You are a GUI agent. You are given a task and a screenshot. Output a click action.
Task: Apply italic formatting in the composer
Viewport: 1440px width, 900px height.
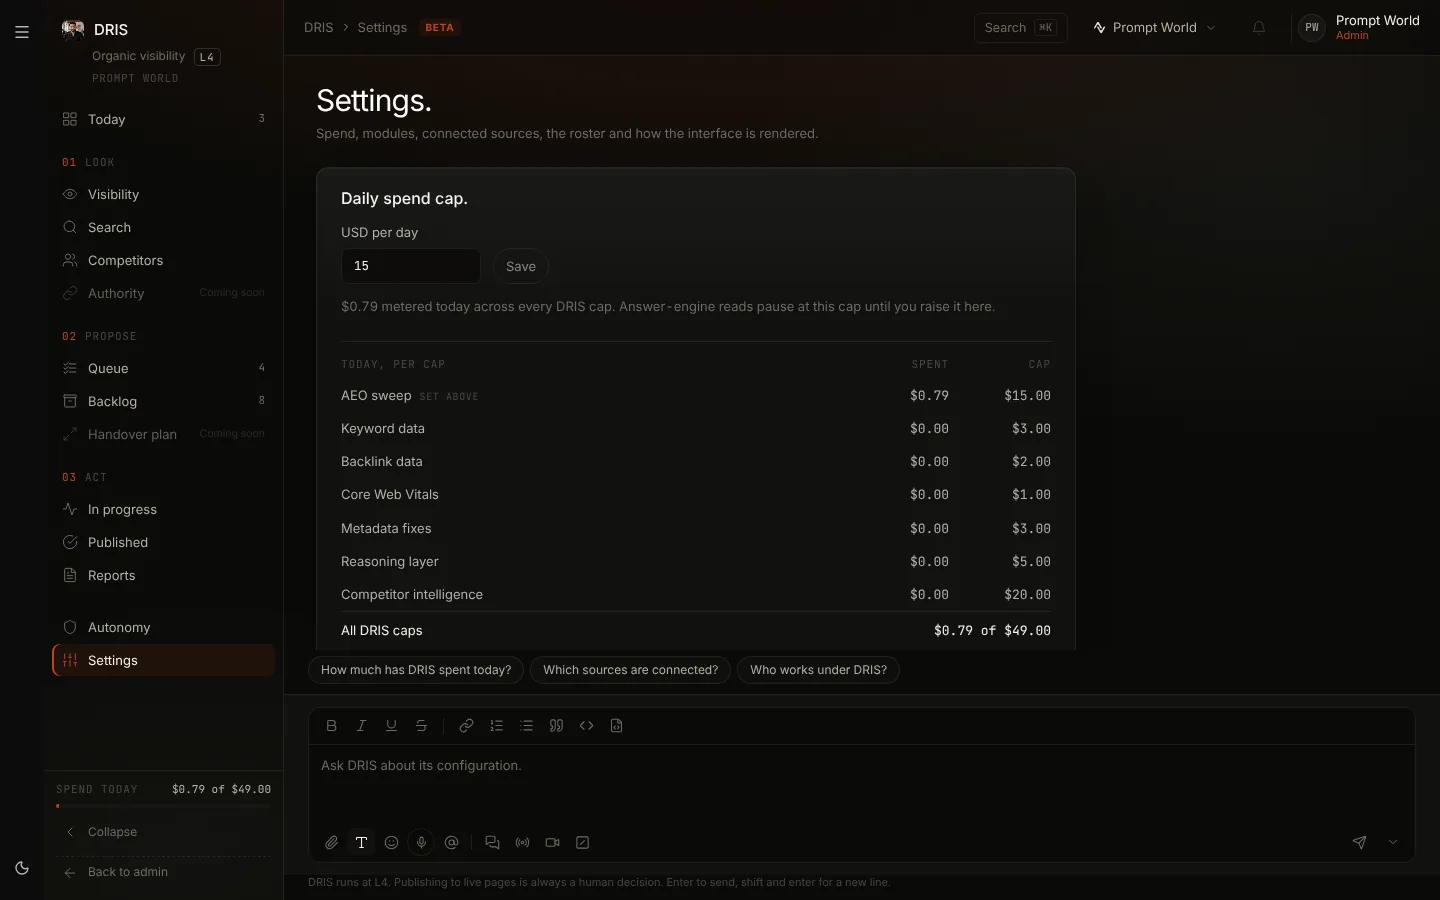pyautogui.click(x=362, y=726)
